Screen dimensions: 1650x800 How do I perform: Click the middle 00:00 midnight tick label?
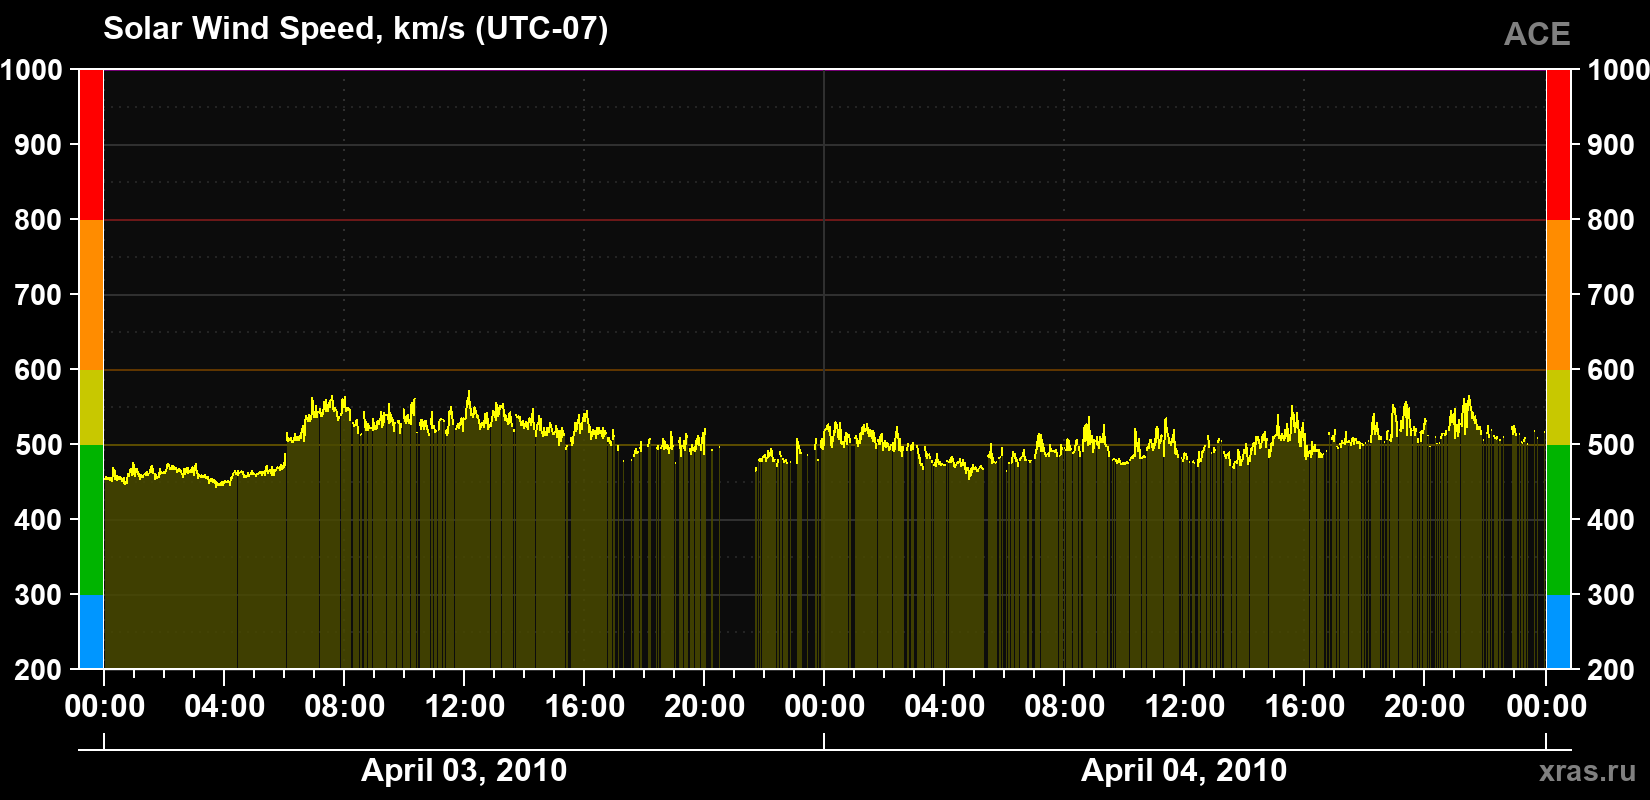[x=825, y=706]
